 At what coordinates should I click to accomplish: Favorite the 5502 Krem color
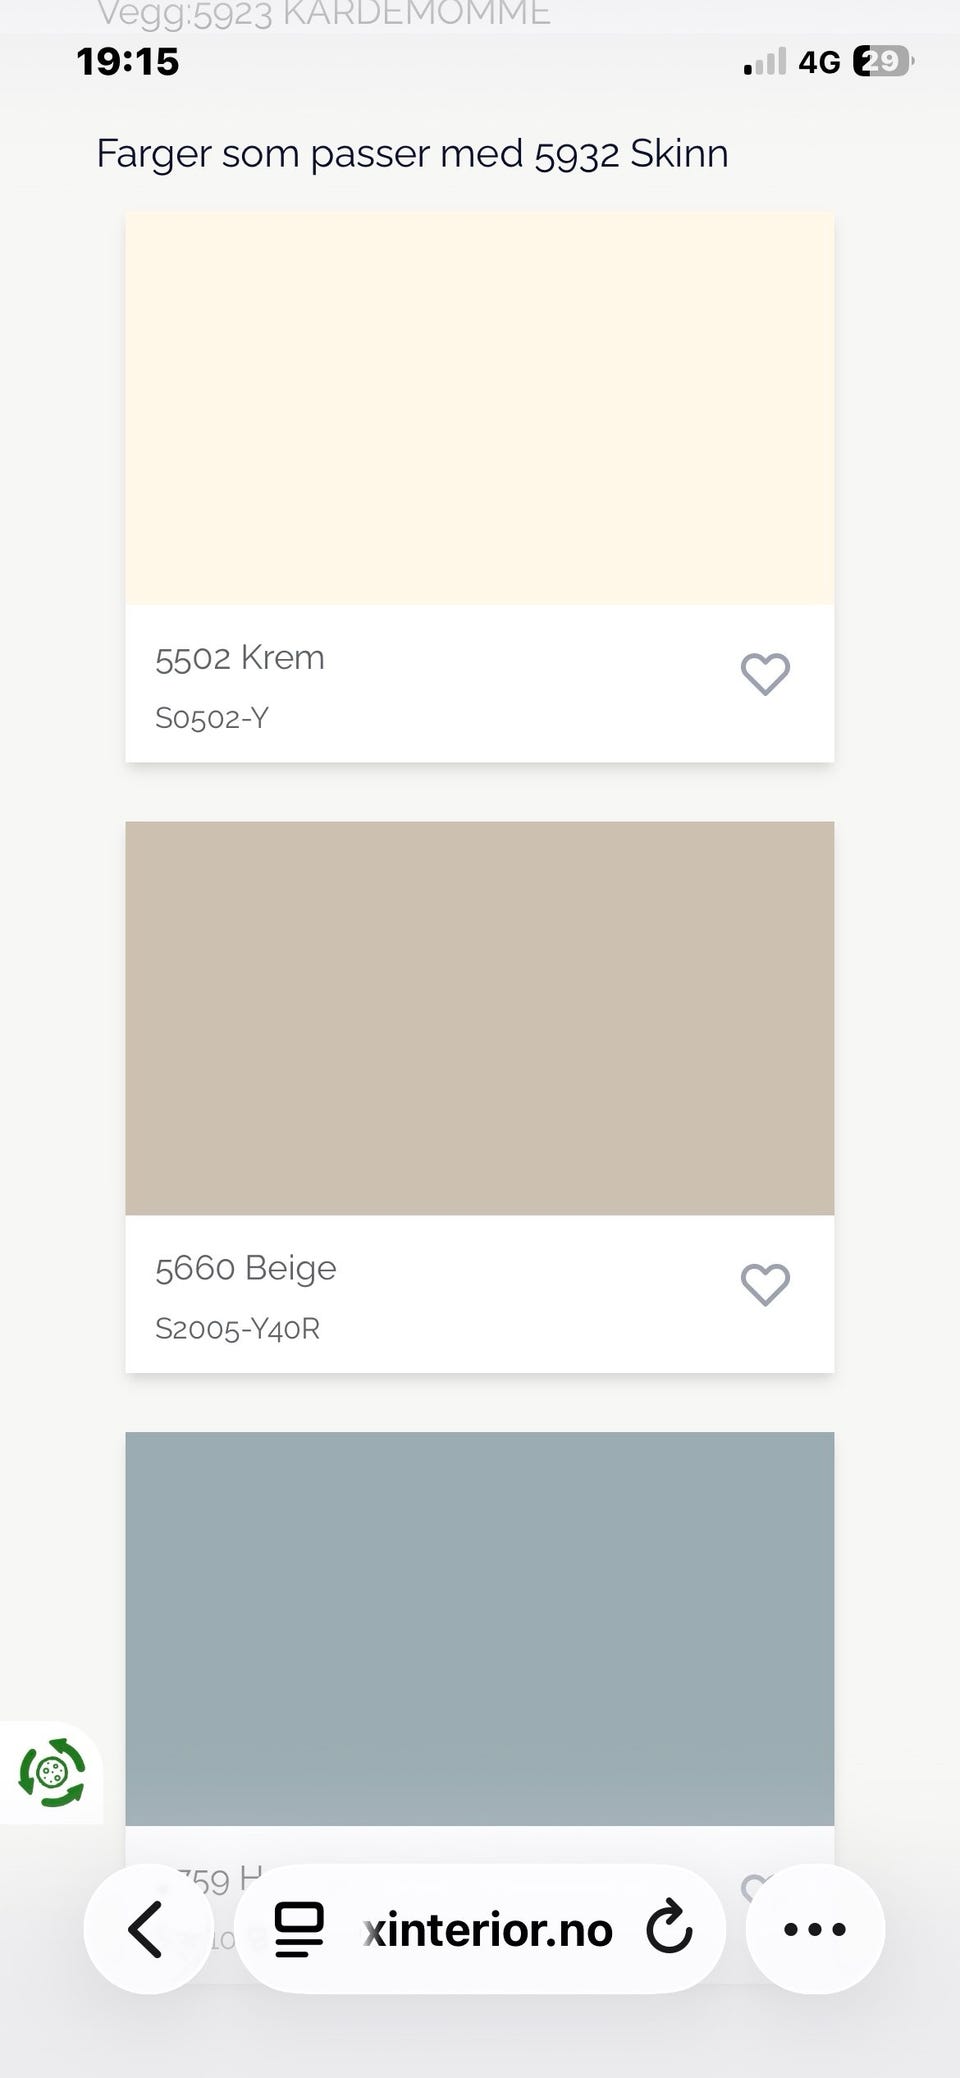tap(765, 674)
